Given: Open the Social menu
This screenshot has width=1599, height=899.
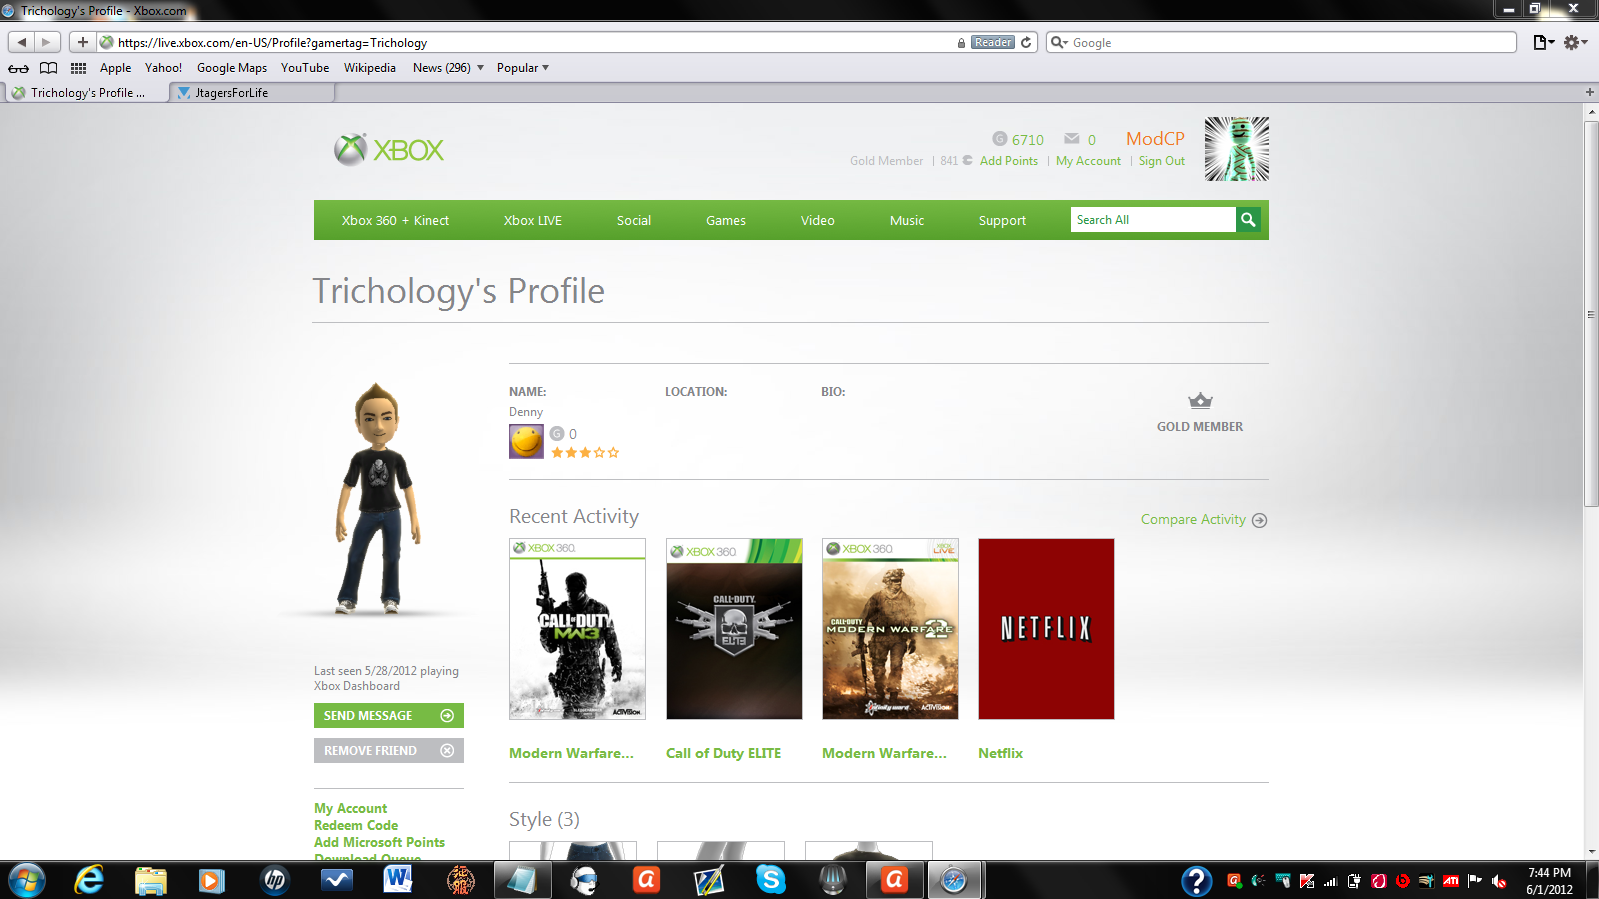Looking at the screenshot, I should pyautogui.click(x=634, y=220).
